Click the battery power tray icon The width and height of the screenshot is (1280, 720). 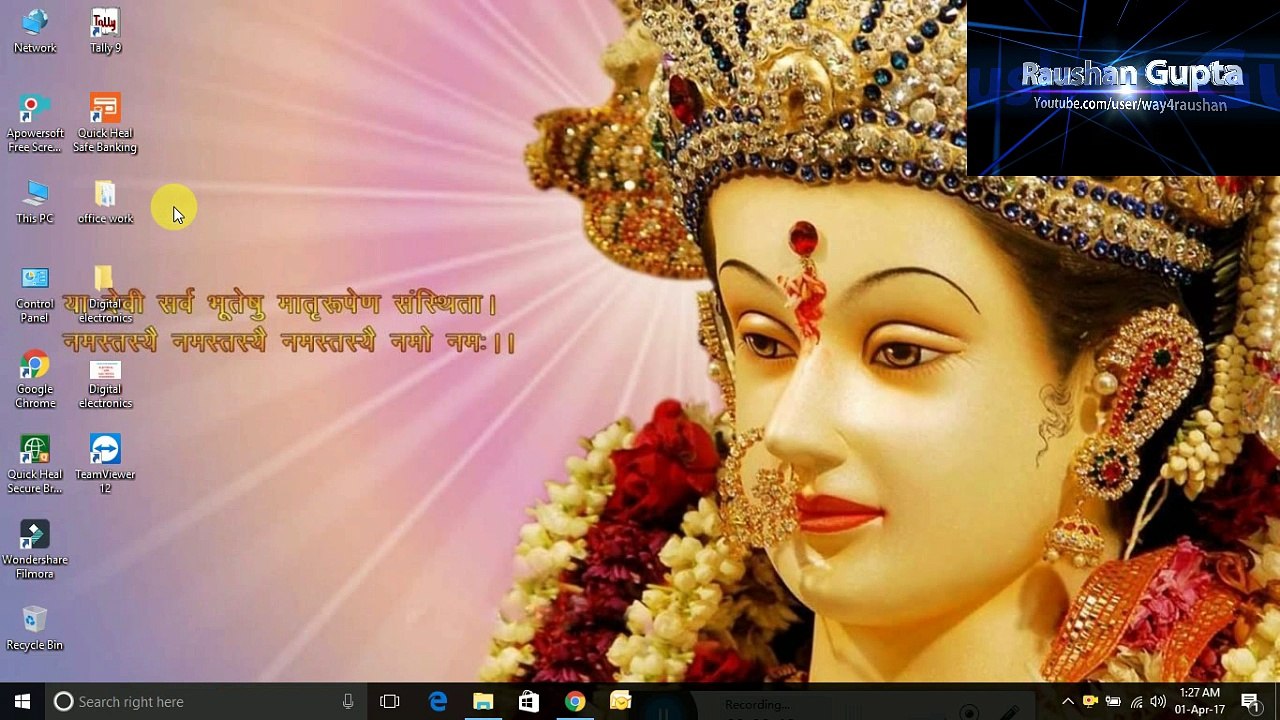(1113, 701)
